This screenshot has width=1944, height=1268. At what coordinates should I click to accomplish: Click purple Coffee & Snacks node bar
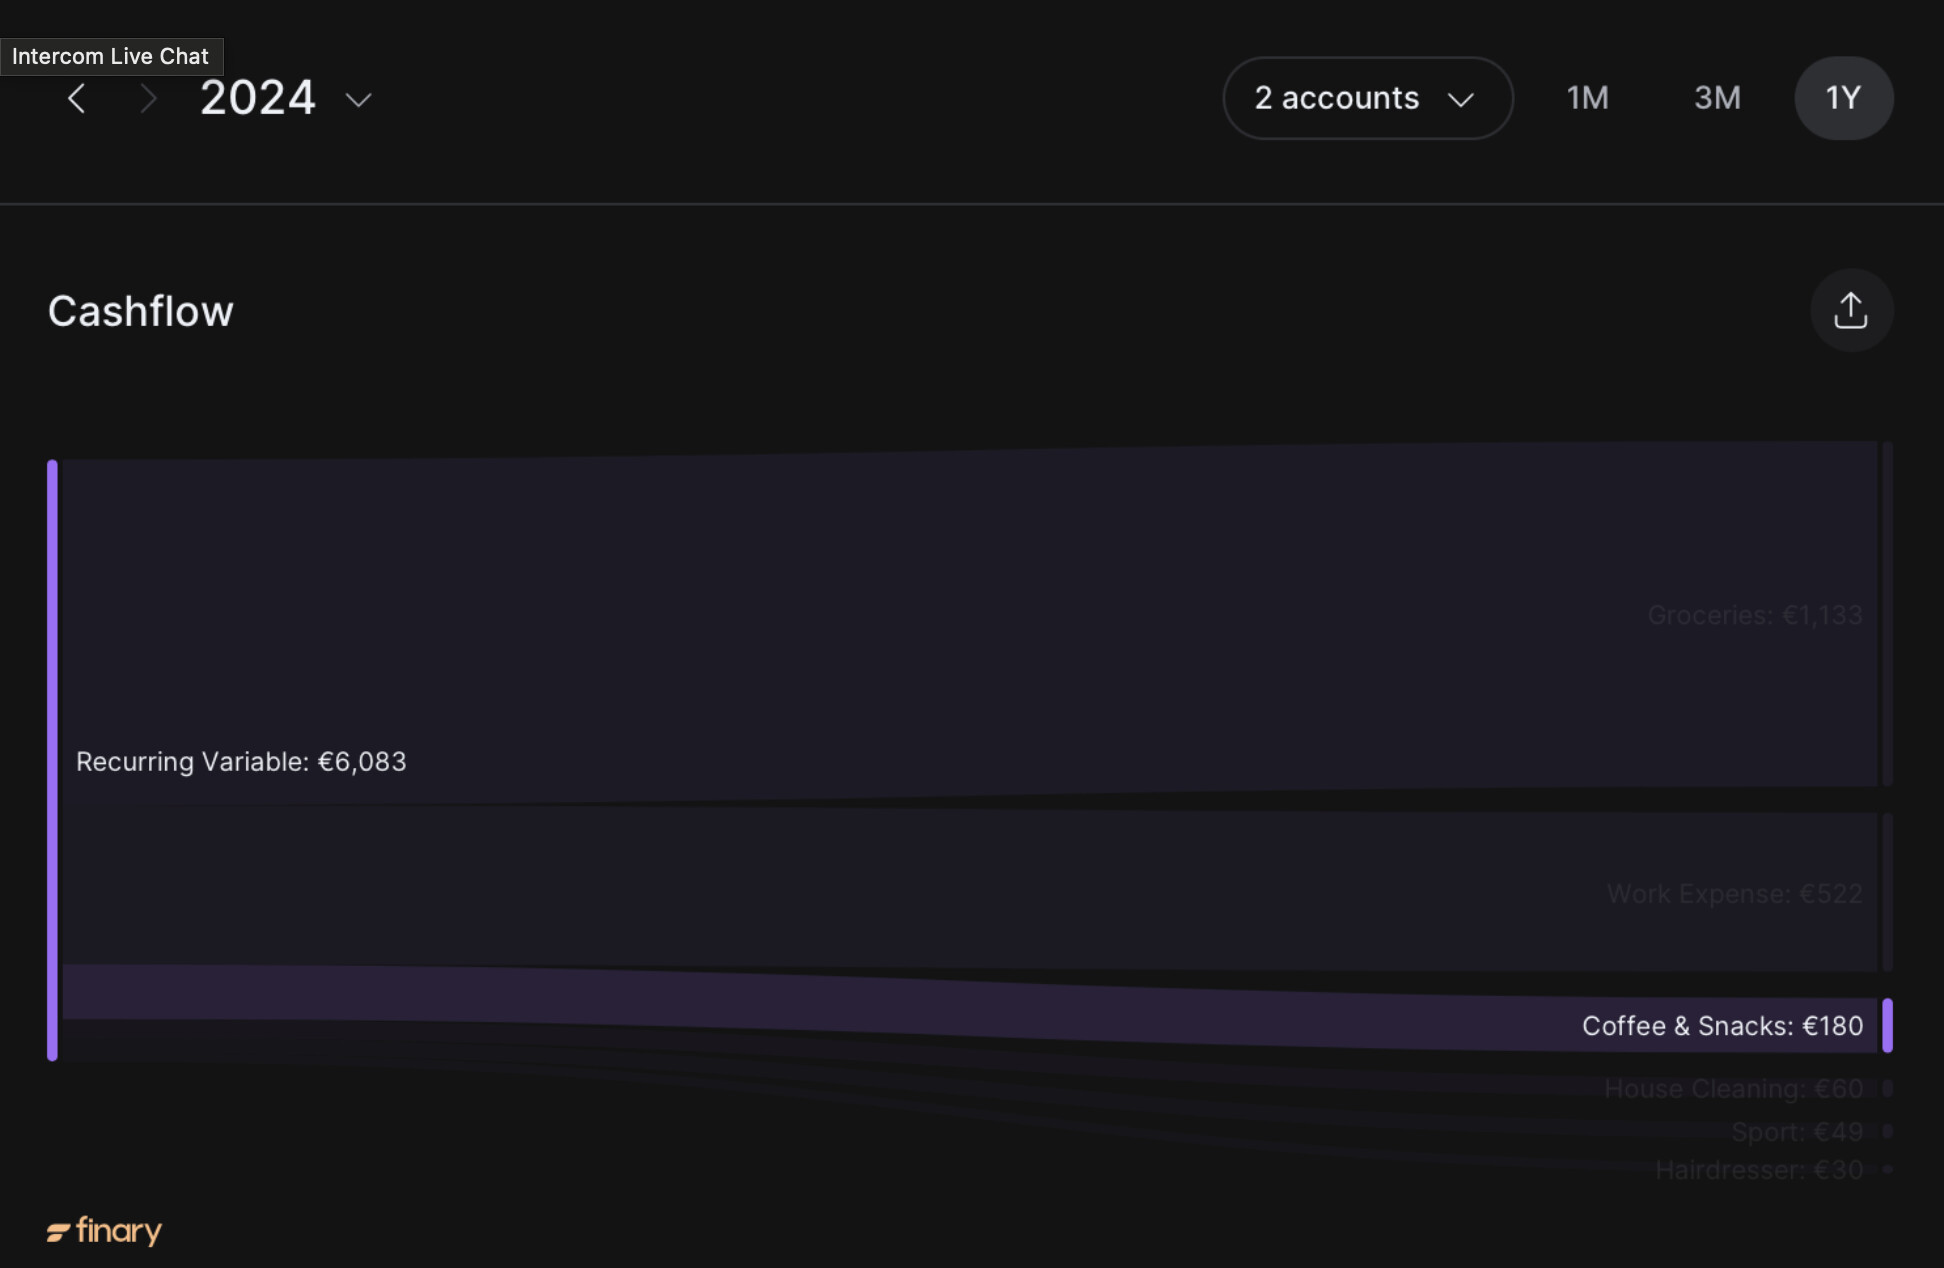1888,1025
